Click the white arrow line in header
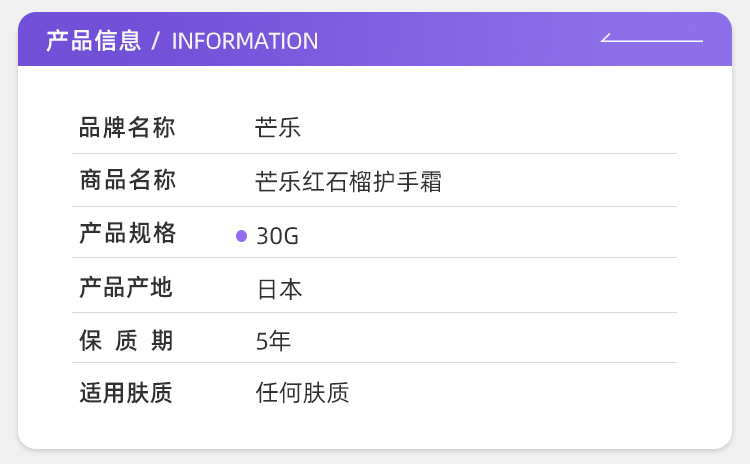 coord(651,38)
